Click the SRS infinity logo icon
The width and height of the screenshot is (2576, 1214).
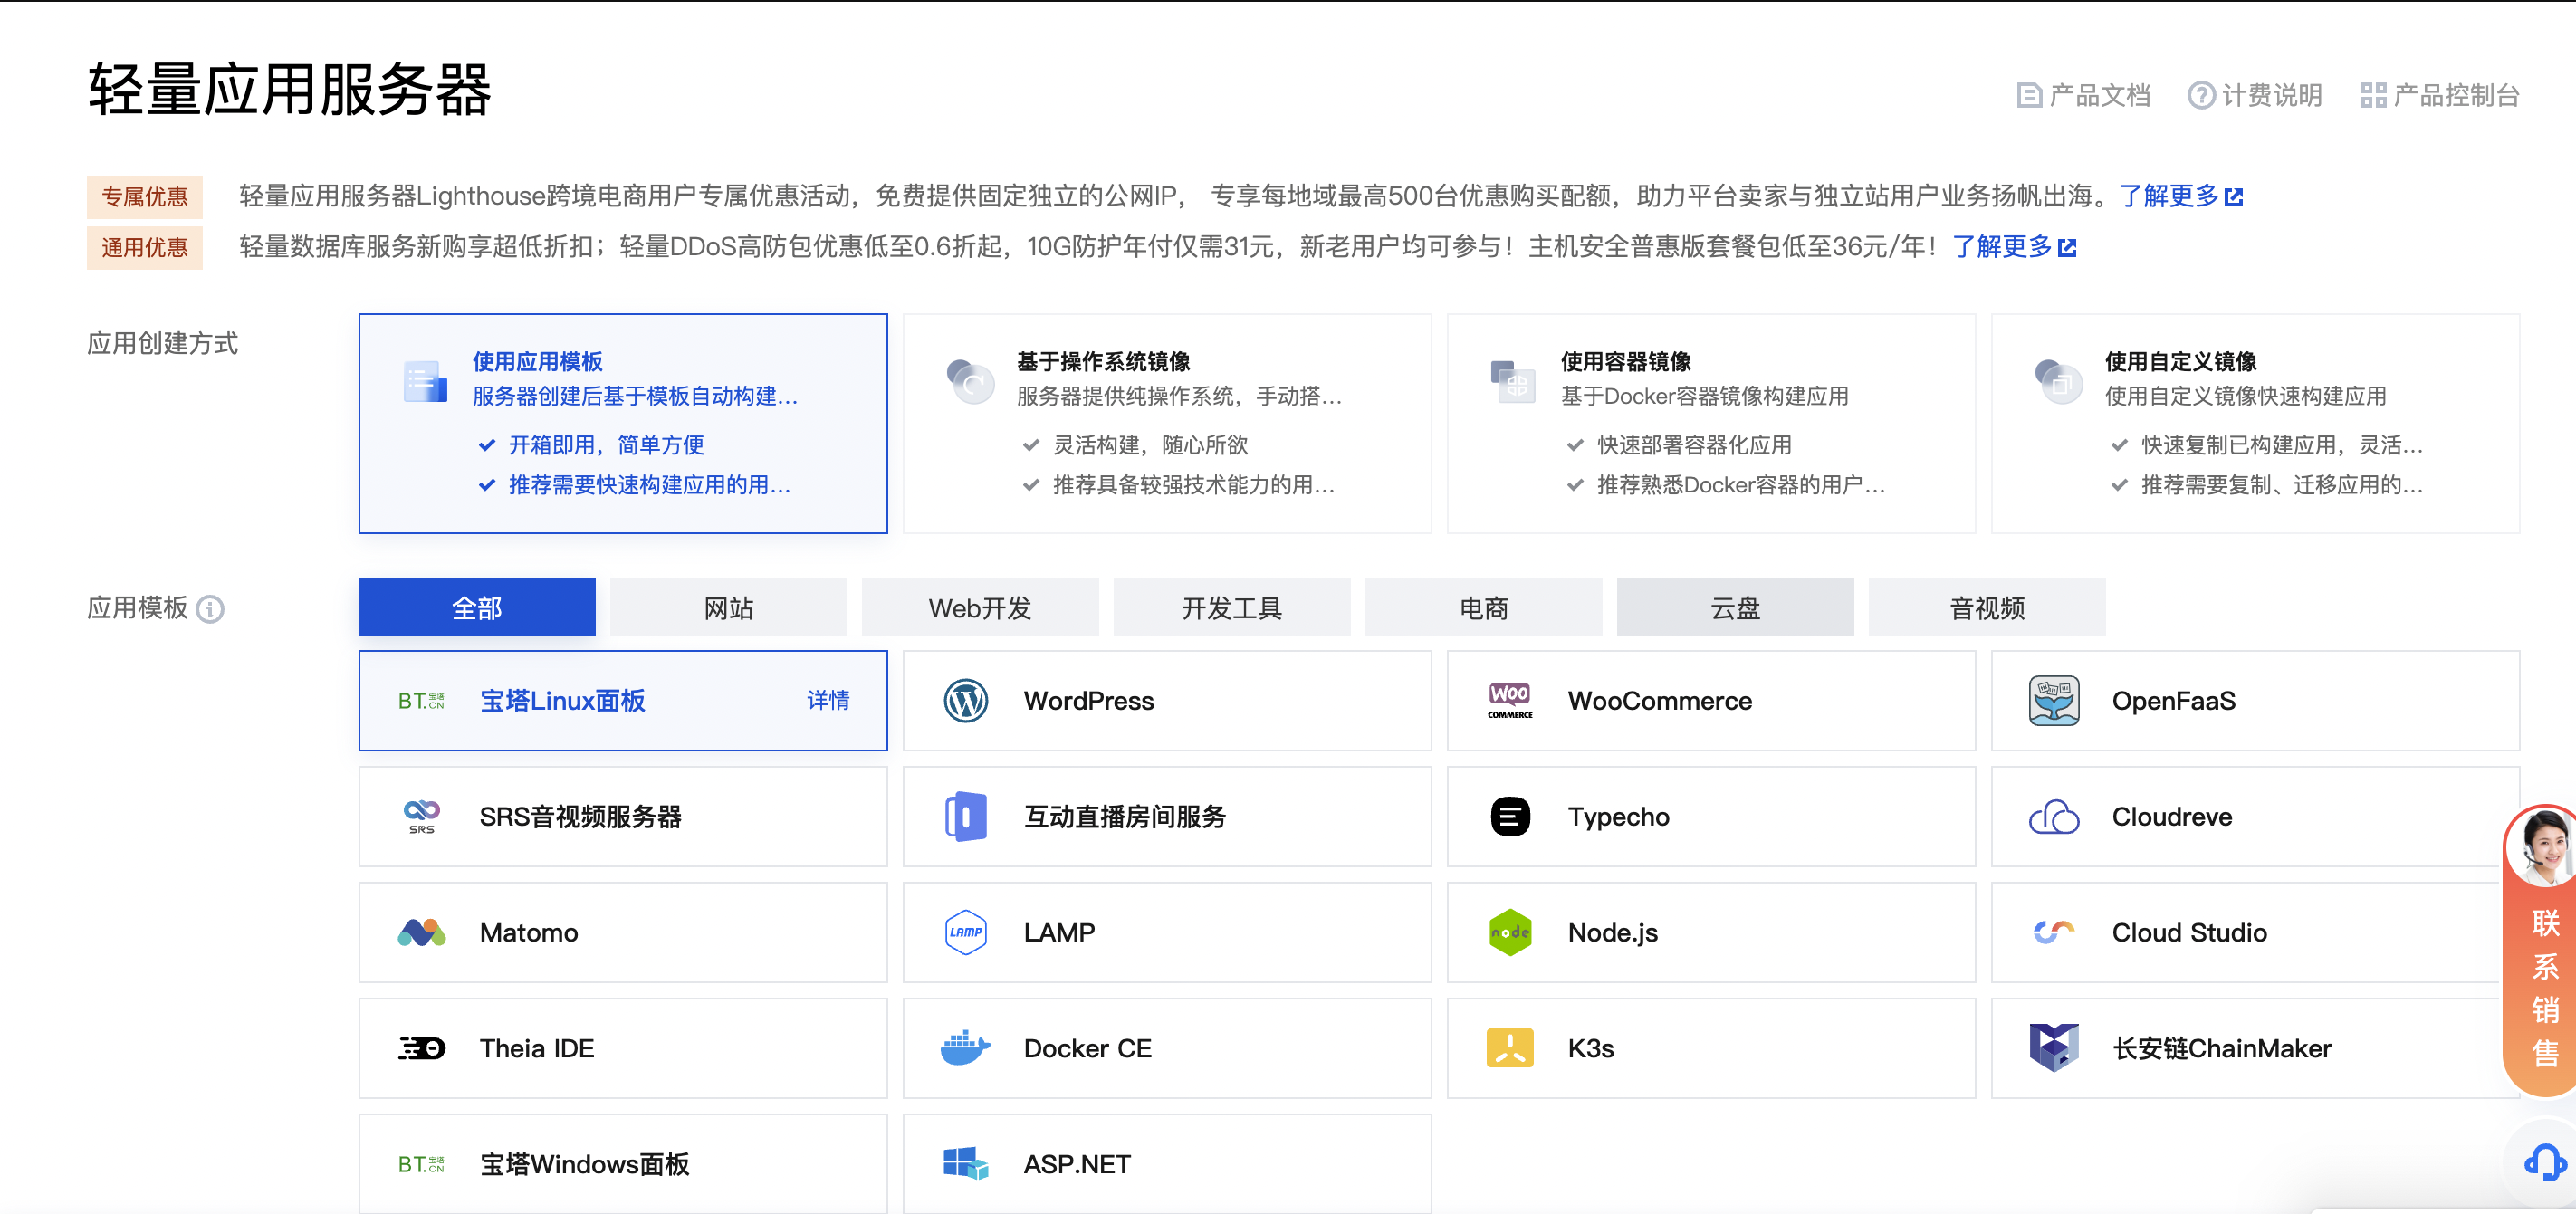421,817
